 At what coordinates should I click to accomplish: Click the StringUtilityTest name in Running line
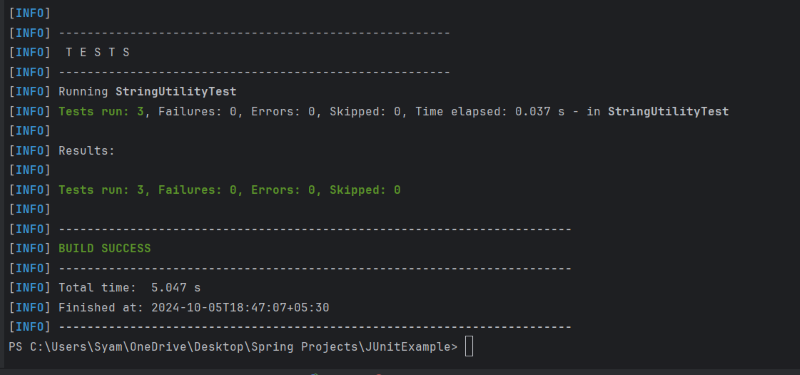(176, 92)
